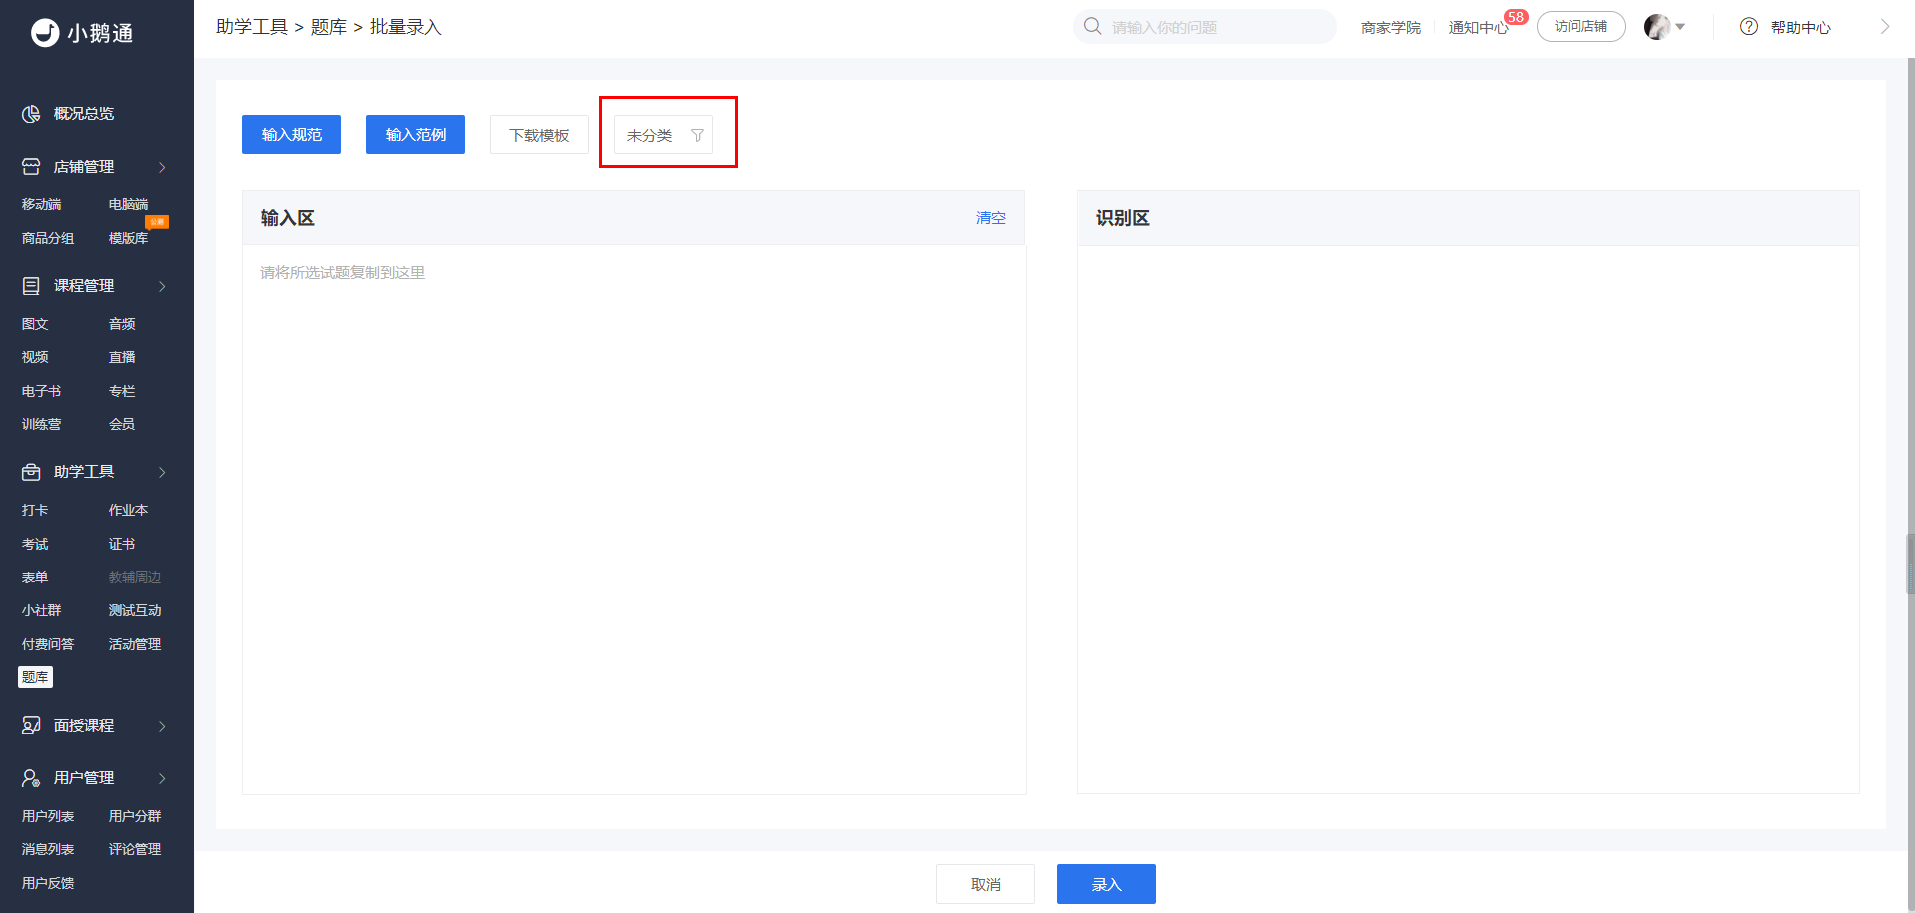This screenshot has height=913, width=1915.
Task: Open 专栏 section
Action: point(122,391)
